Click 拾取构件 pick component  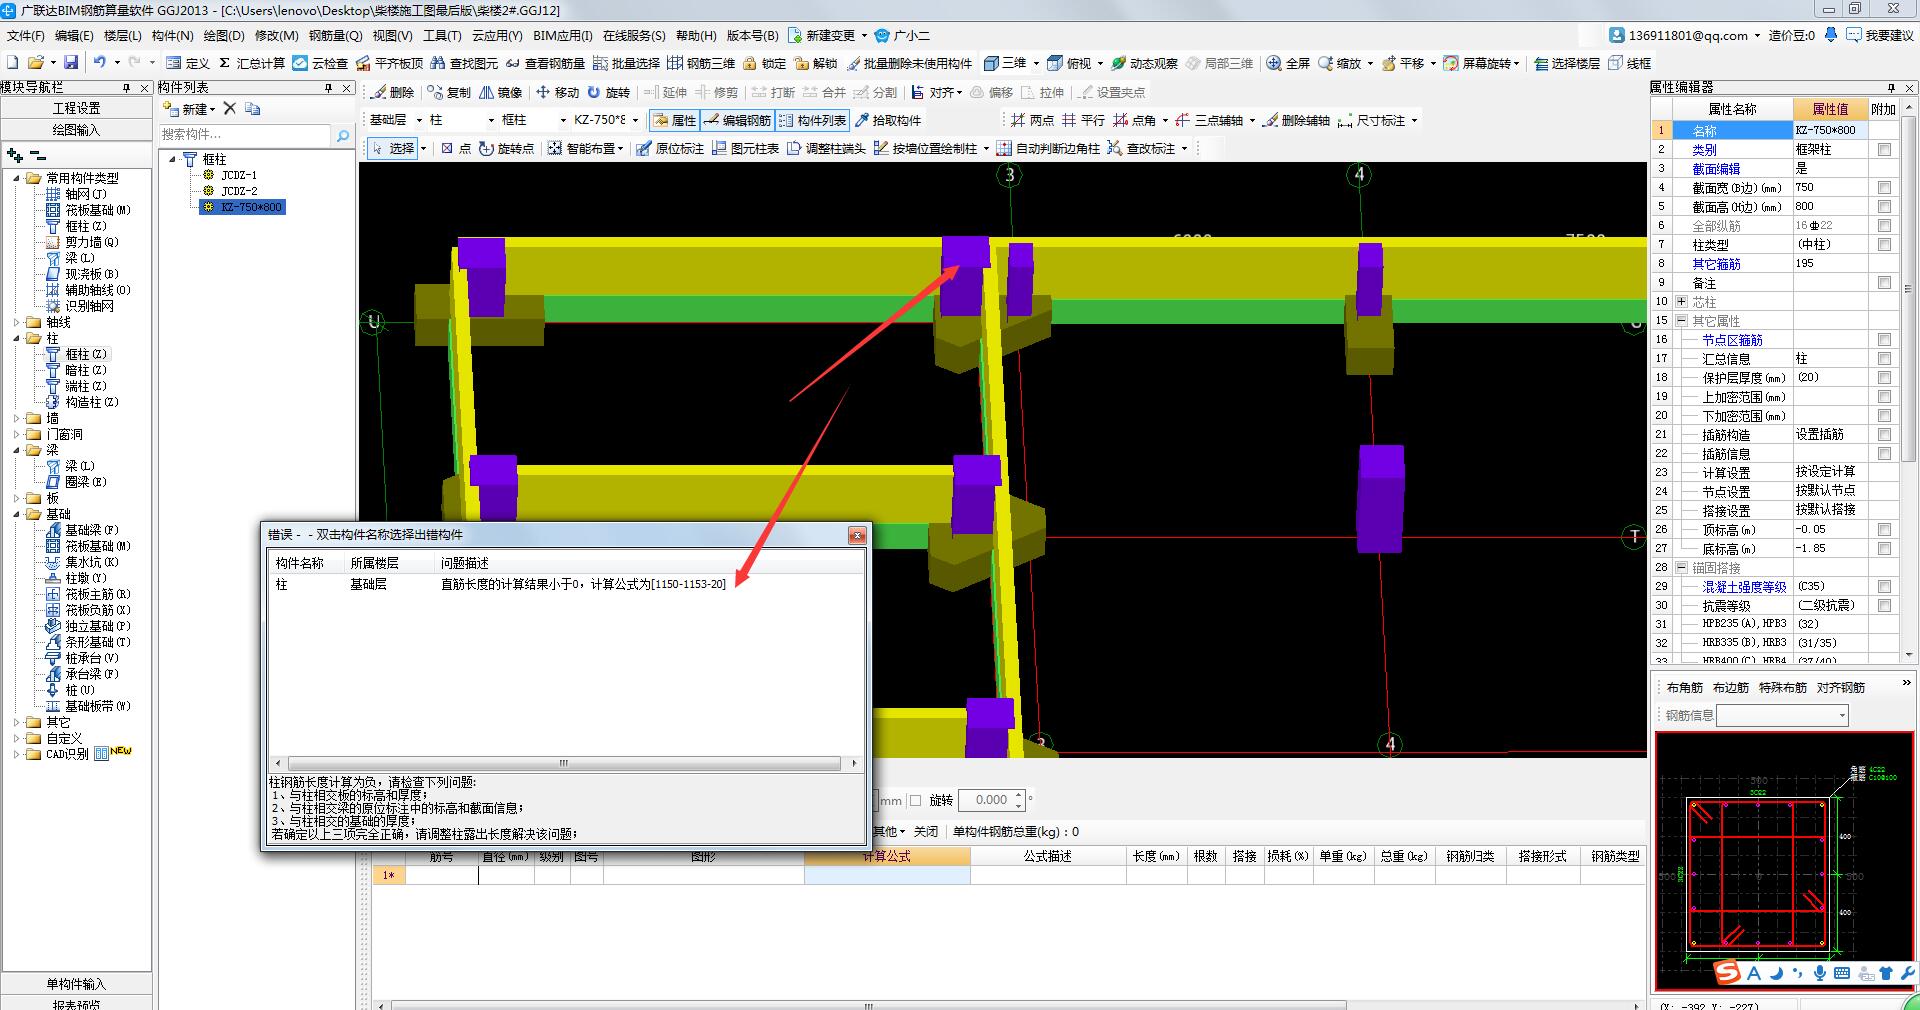click(888, 120)
